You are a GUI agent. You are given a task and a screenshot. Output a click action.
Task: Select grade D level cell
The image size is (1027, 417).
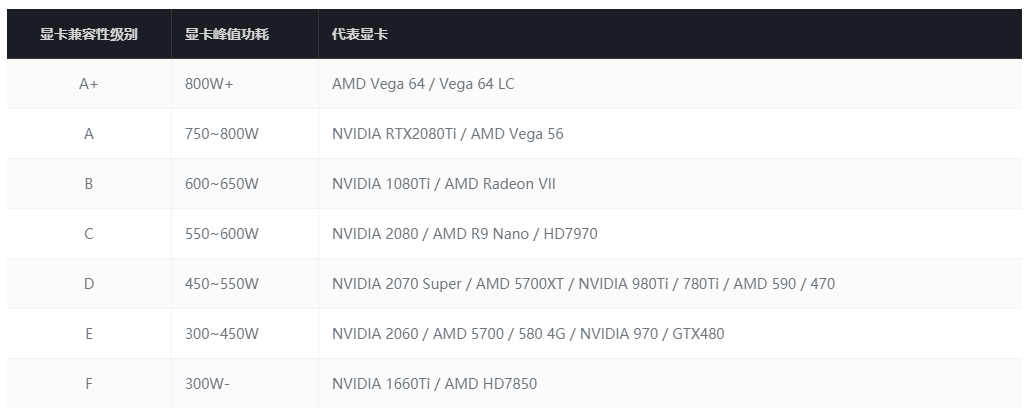coord(89,284)
